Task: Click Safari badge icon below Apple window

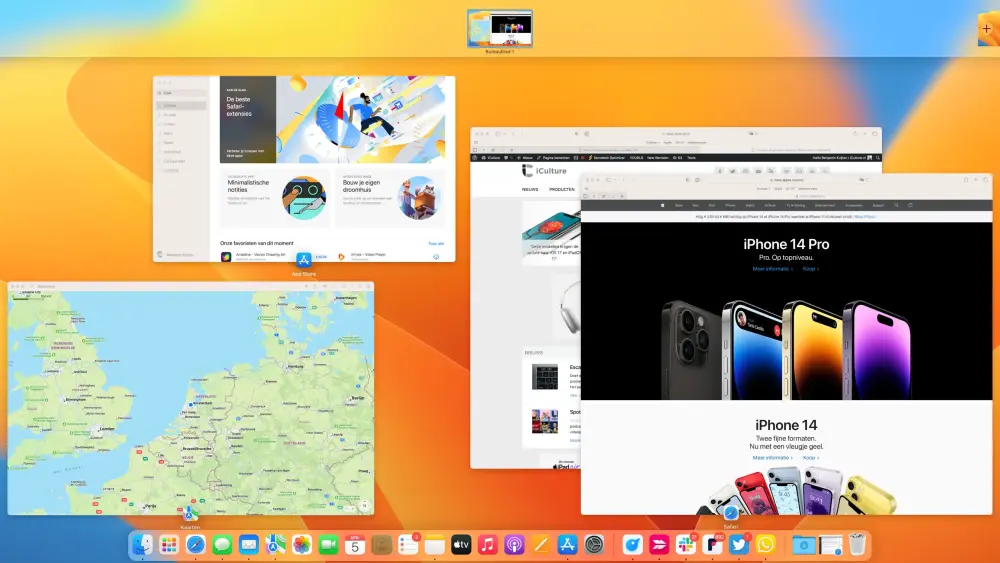Action: pyautogui.click(x=731, y=513)
